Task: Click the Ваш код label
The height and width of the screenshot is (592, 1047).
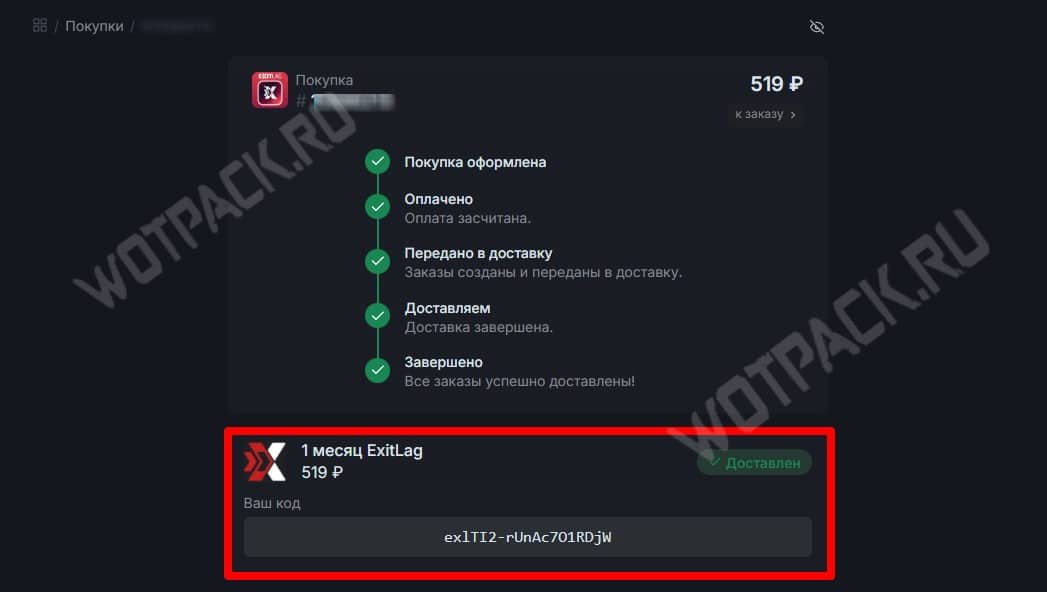Action: [x=272, y=503]
